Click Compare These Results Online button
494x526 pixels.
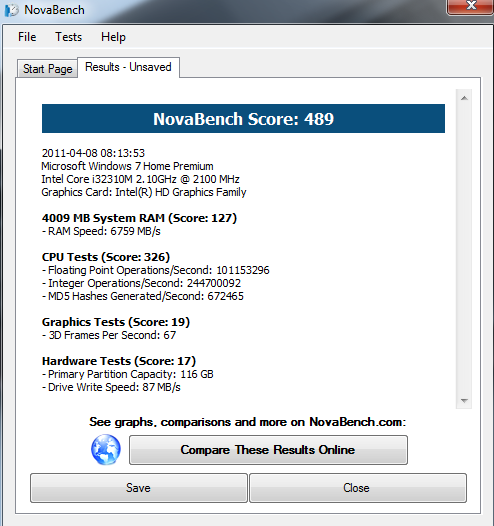tap(268, 450)
